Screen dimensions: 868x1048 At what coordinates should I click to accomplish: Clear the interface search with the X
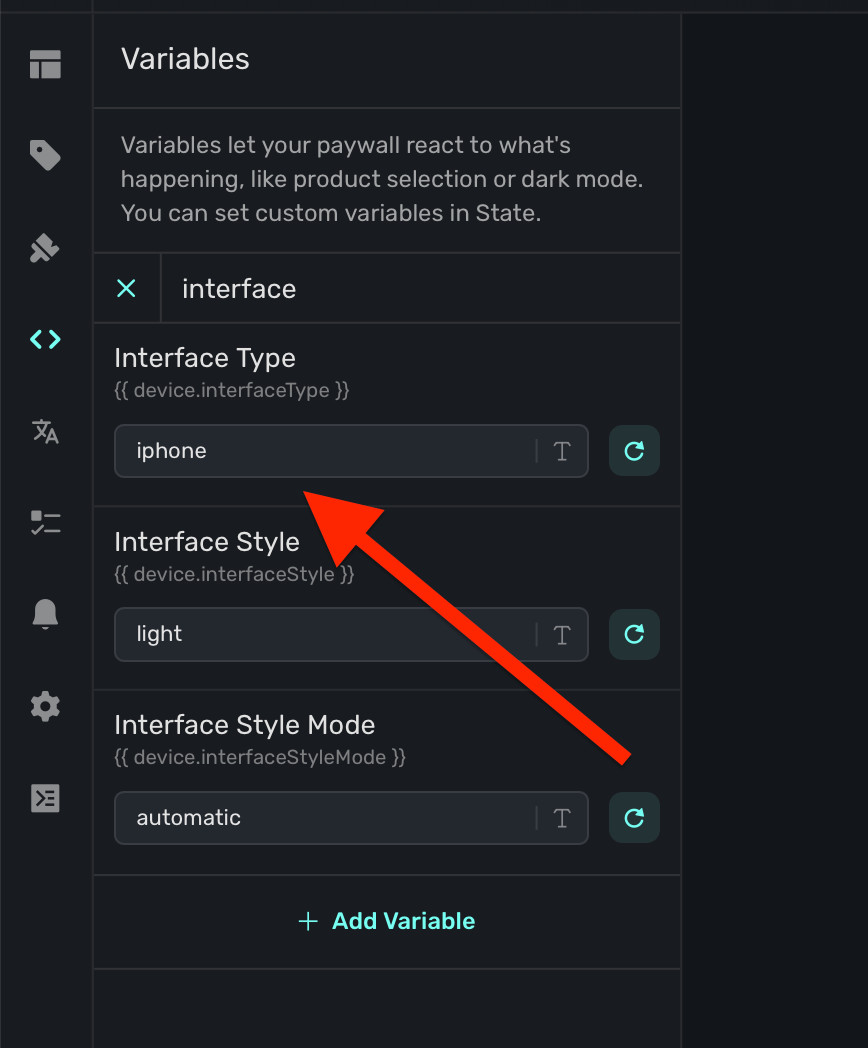(x=126, y=289)
